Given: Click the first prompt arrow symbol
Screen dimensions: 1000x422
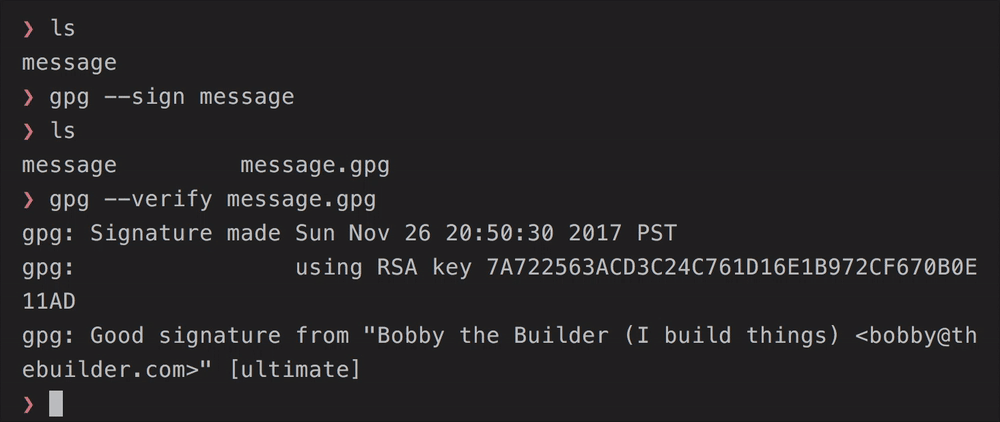Looking at the screenshot, I should pyautogui.click(x=28, y=29).
